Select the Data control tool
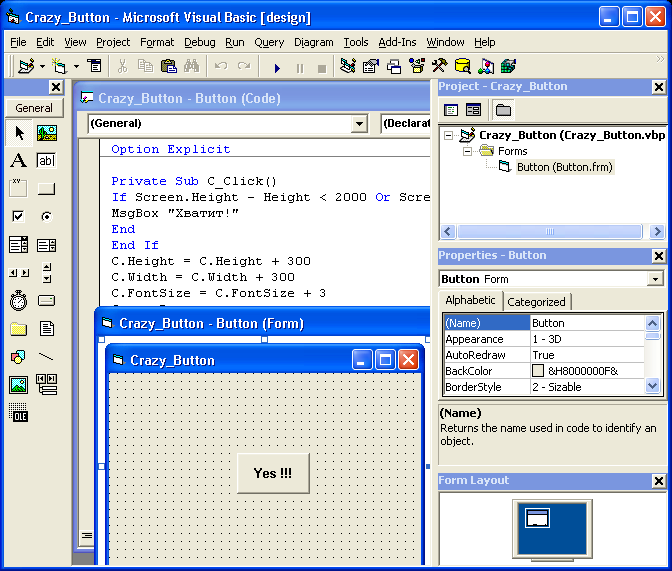Viewport: 672px width, 571px height. pos(46,385)
